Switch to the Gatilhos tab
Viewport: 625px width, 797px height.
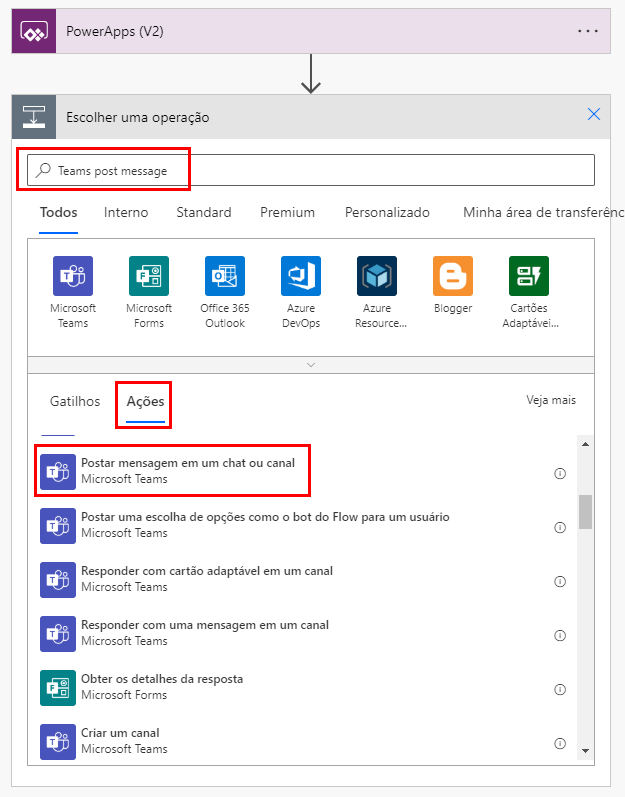pyautogui.click(x=75, y=402)
